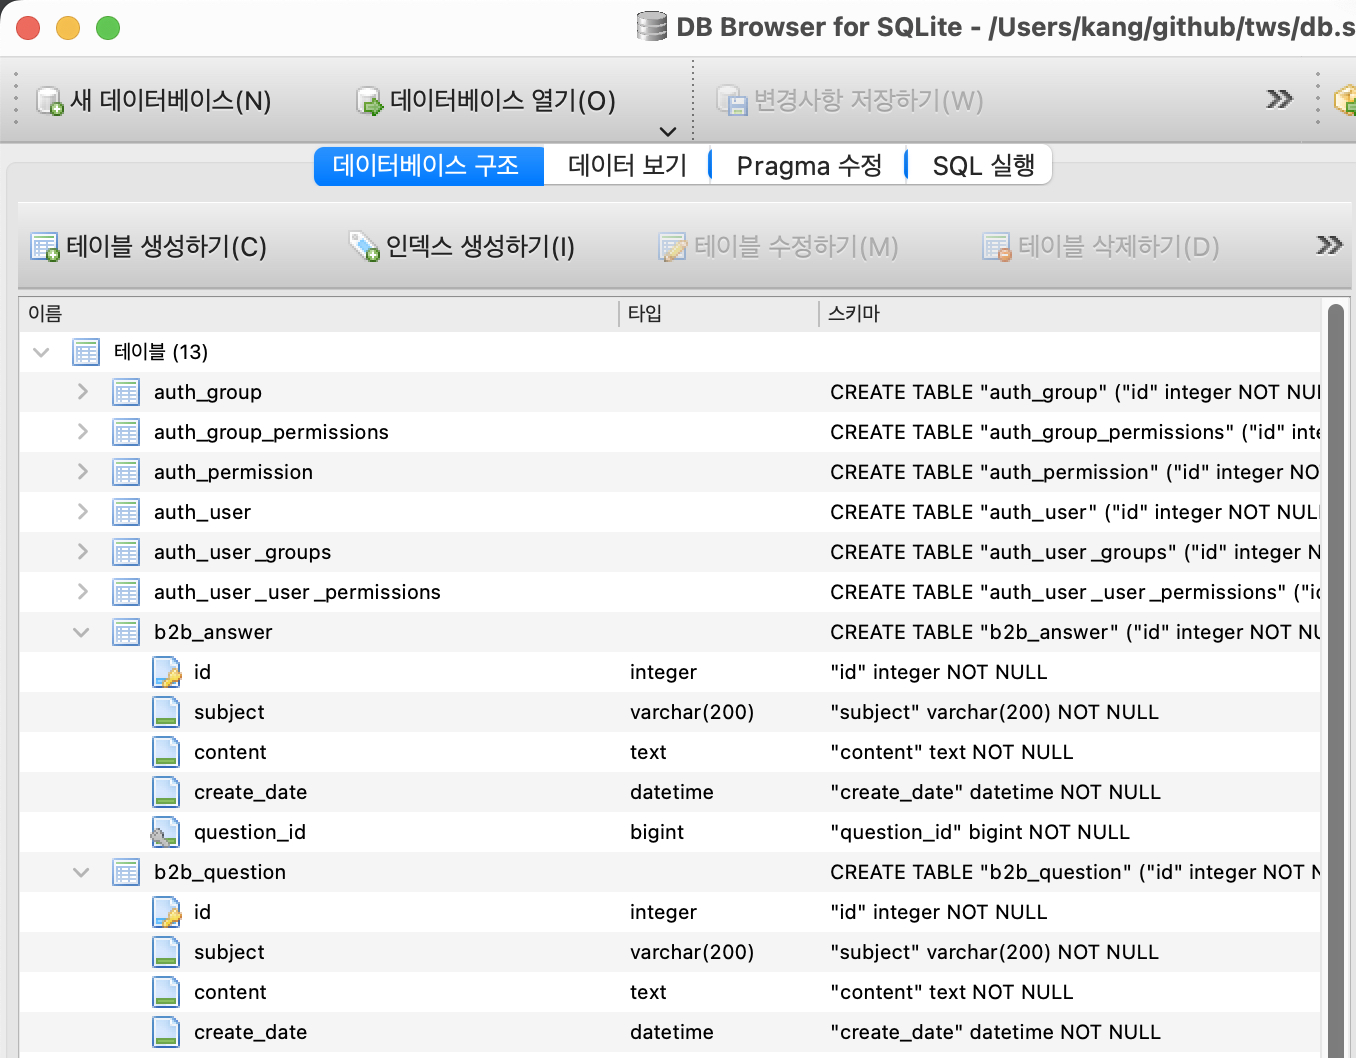Collapse the 테이블 (13) tree node
1356x1058 pixels.
point(41,352)
